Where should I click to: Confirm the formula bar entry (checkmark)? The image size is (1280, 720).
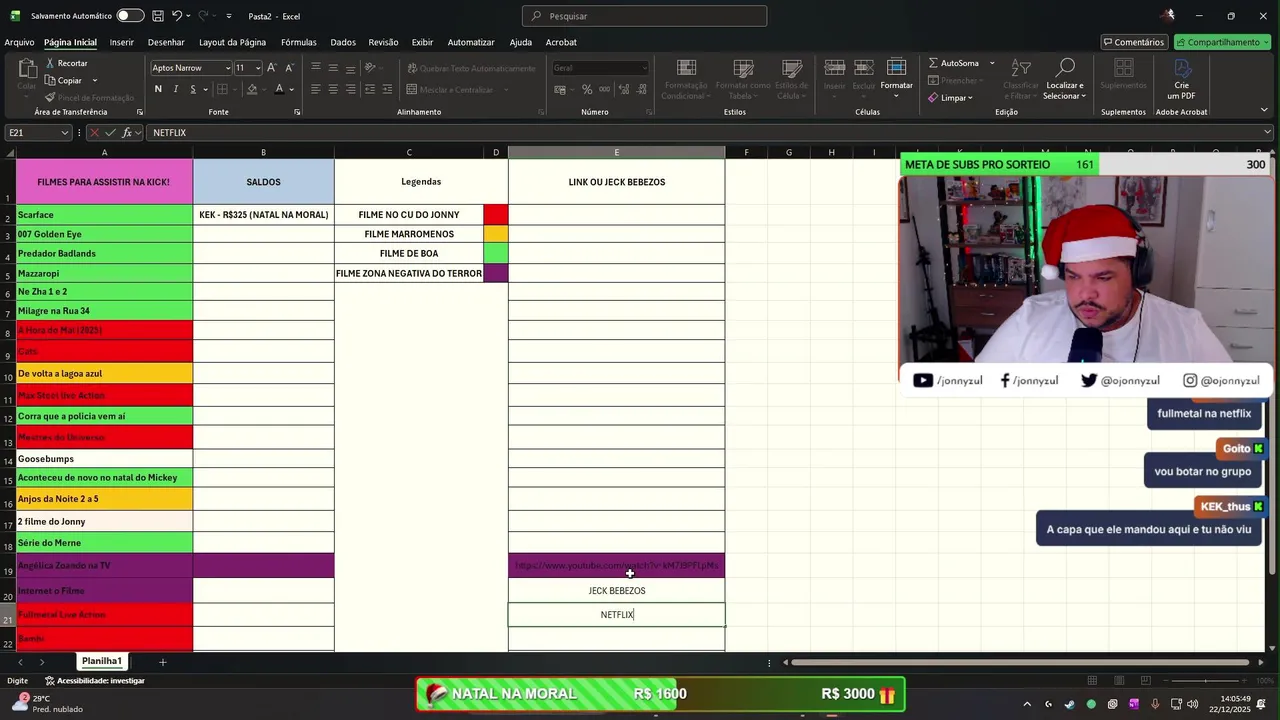point(110,132)
